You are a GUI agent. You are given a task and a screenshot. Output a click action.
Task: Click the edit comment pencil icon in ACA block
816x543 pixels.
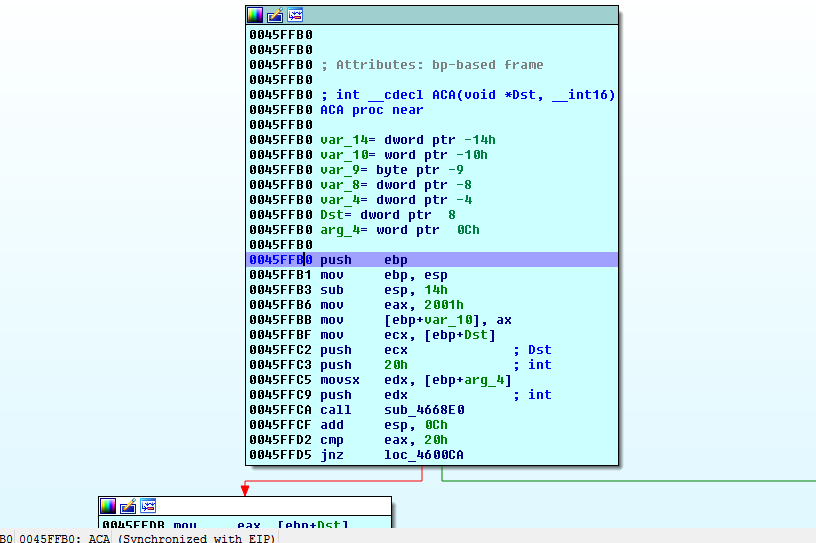[275, 15]
